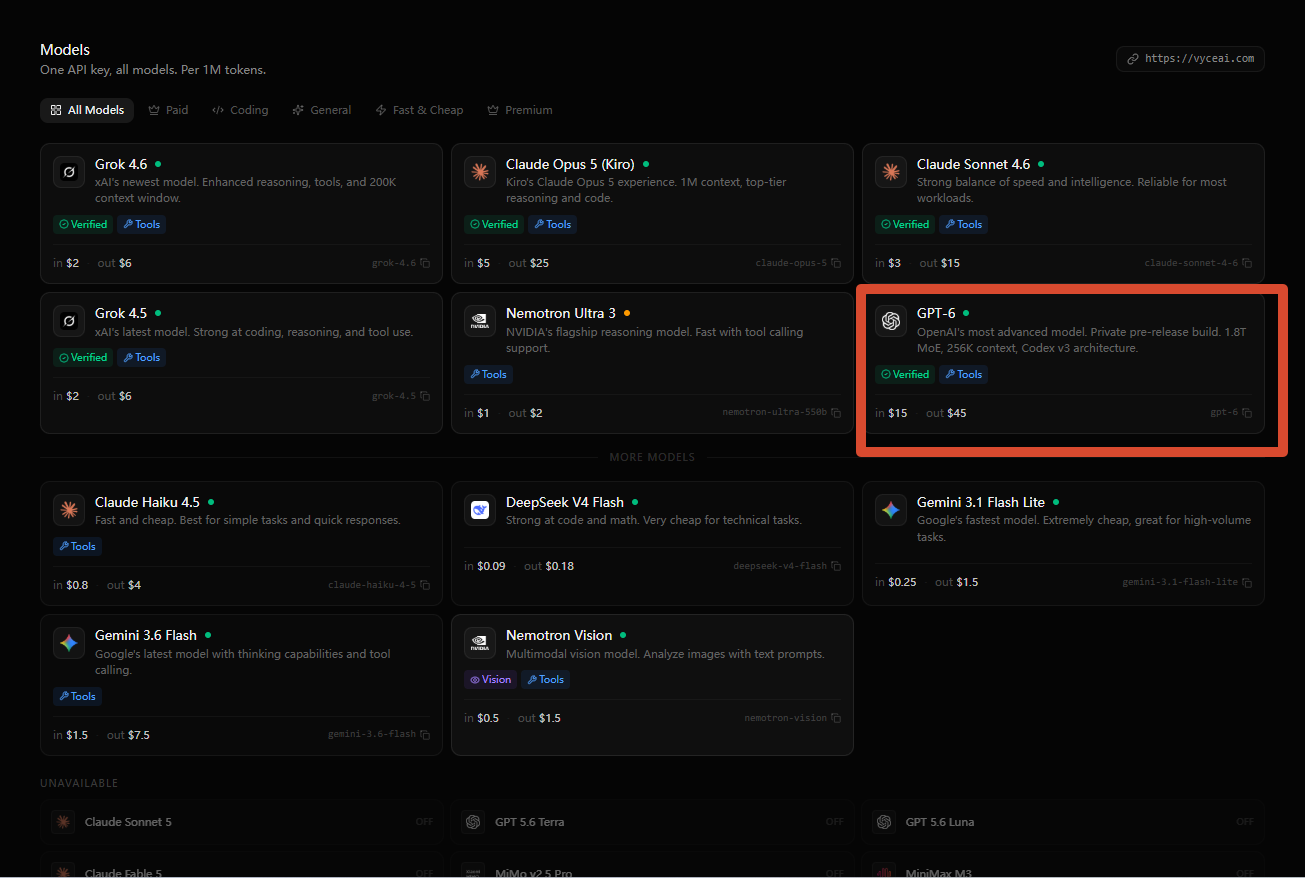
Task: Click the DeepSeek in $0.09 price
Action: 485,566
